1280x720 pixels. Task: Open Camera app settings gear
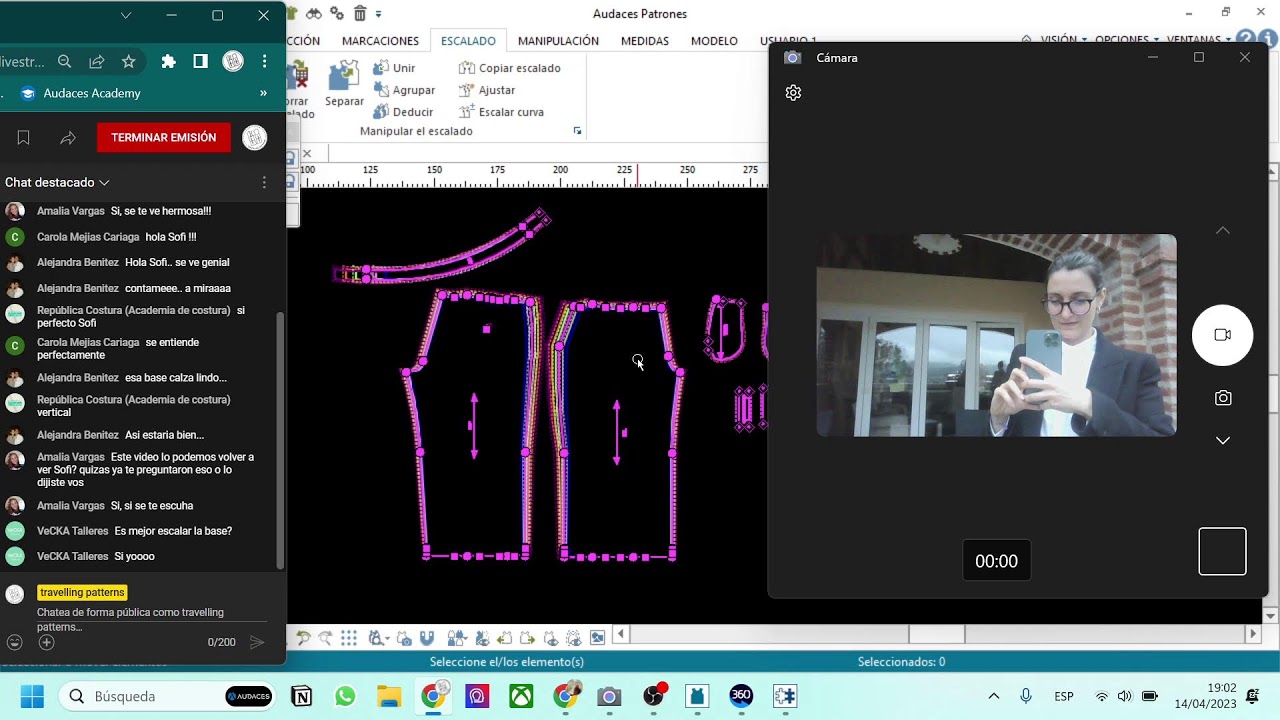coord(793,93)
